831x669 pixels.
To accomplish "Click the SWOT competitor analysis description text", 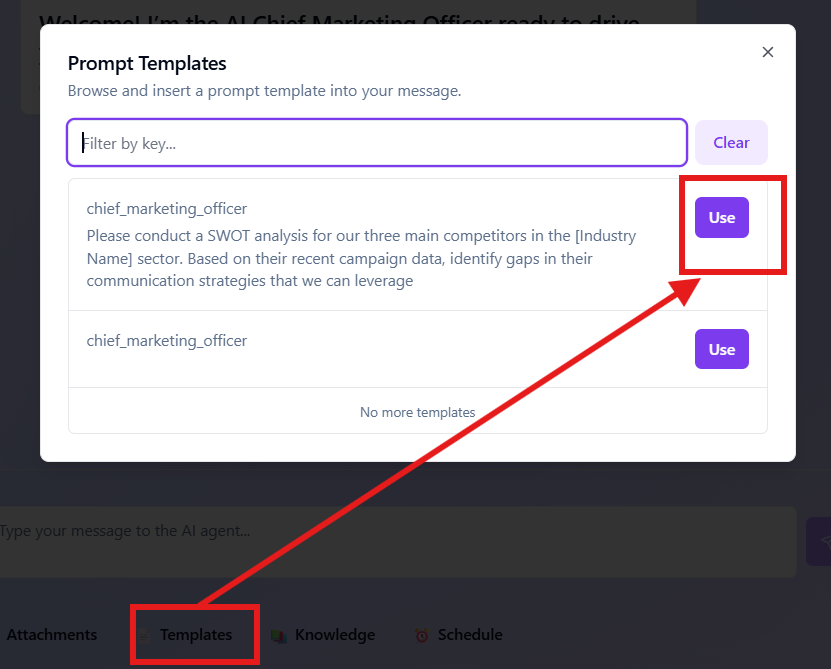I will click(x=360, y=258).
